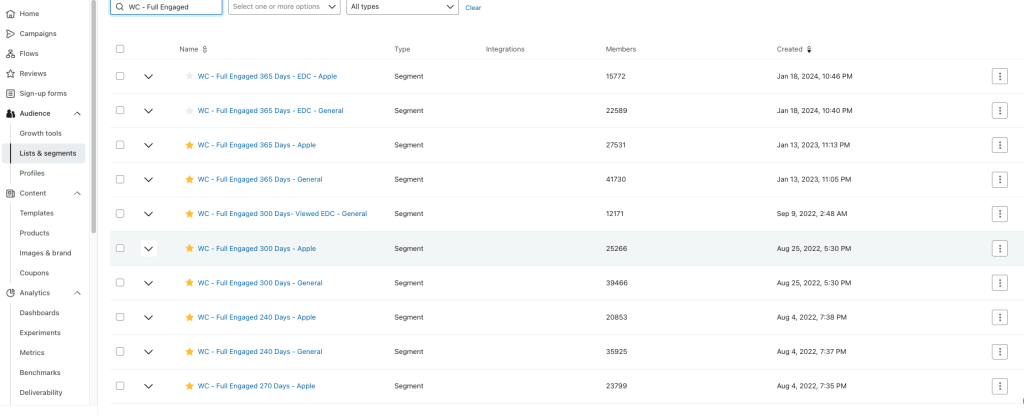Open WC - Full Engaged 270 Days - Apple segment
Screen dimensions: 1024x416
pyautogui.click(x=256, y=386)
